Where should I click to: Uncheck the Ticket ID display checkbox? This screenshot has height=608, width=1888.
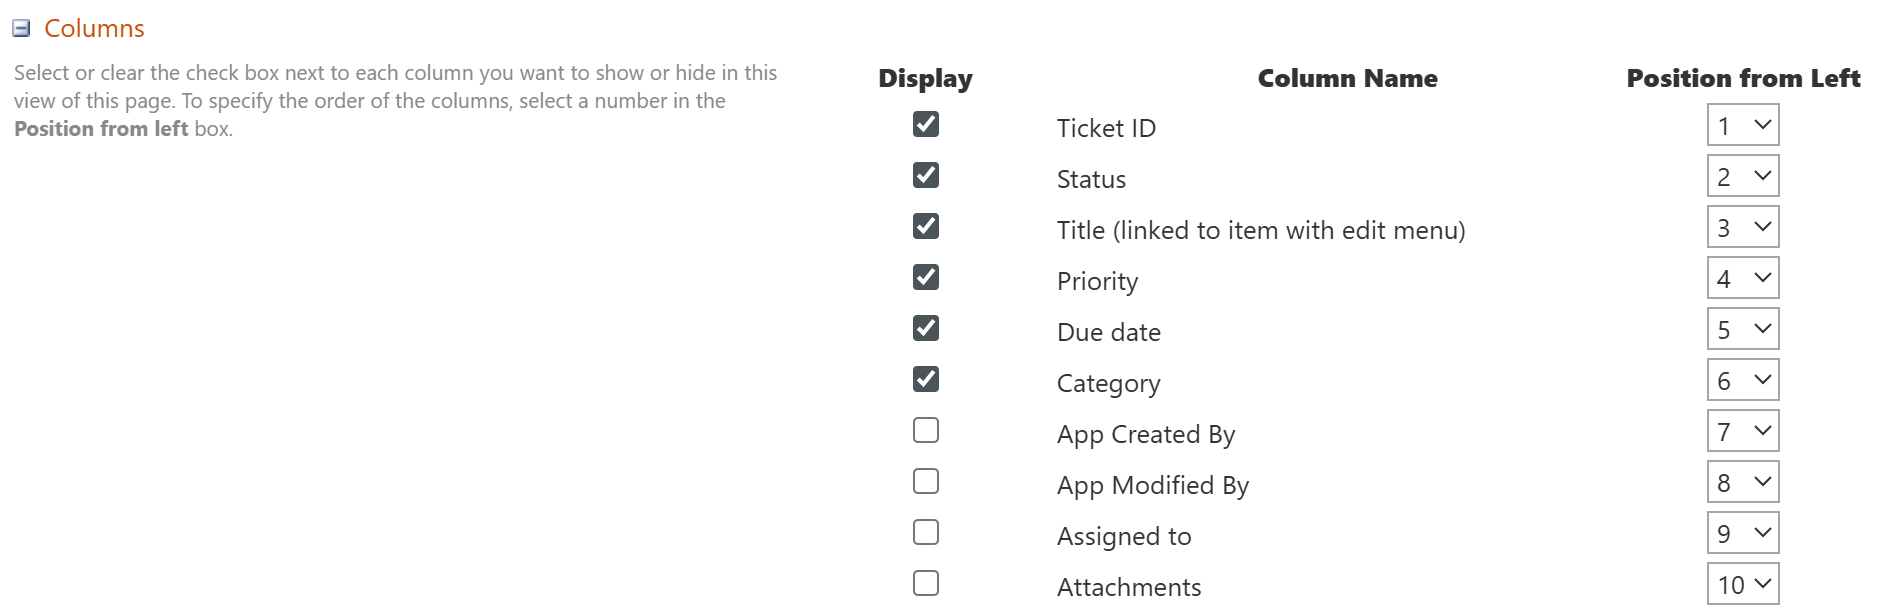(x=926, y=124)
